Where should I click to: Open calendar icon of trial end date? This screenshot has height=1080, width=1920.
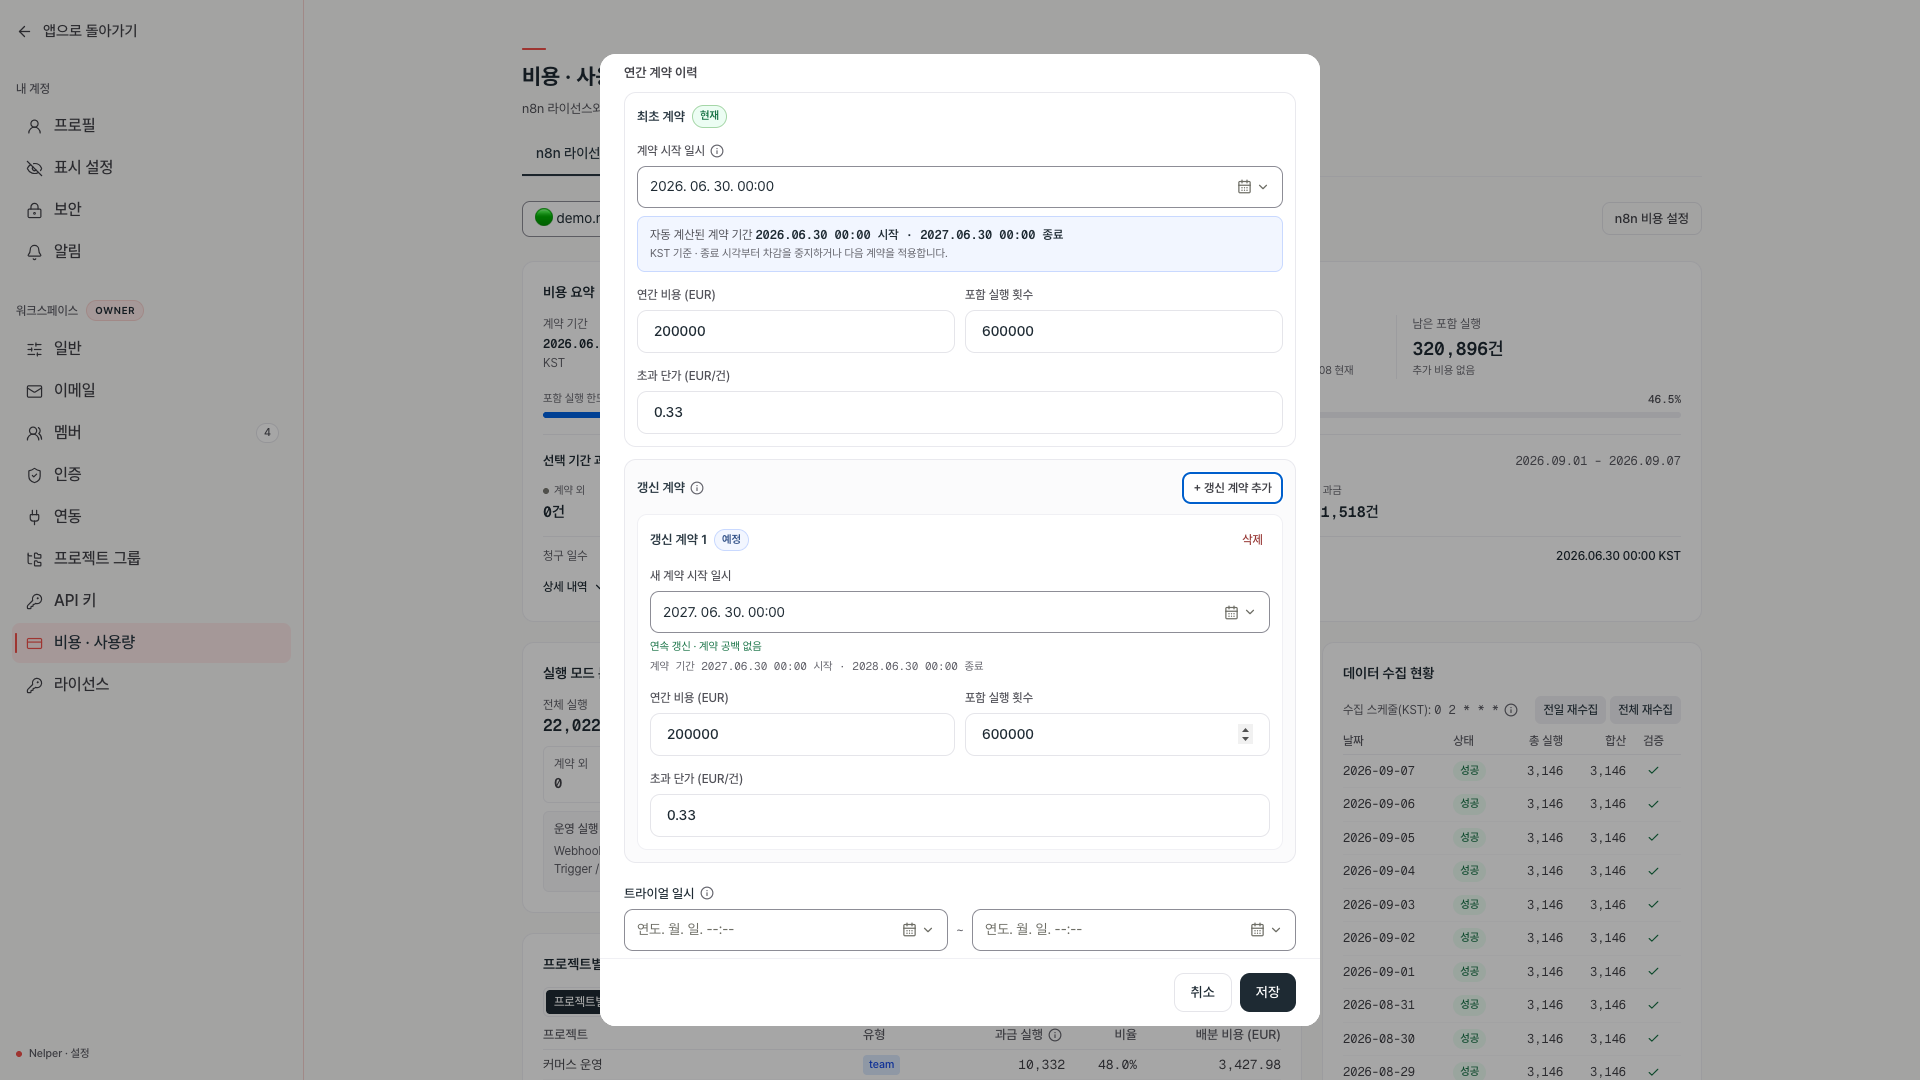pyautogui.click(x=1257, y=930)
